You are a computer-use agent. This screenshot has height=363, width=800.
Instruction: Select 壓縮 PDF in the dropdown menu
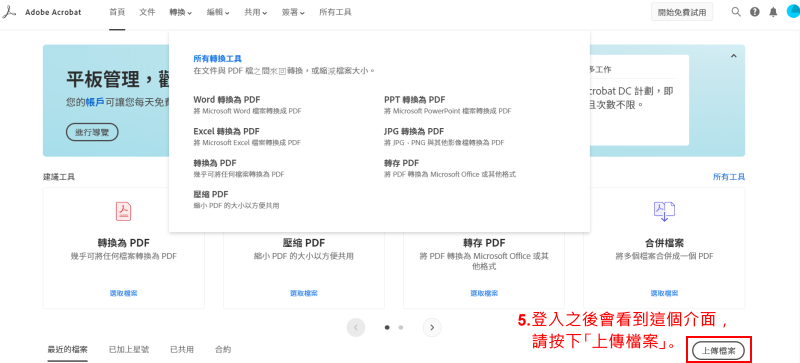pyautogui.click(x=211, y=195)
